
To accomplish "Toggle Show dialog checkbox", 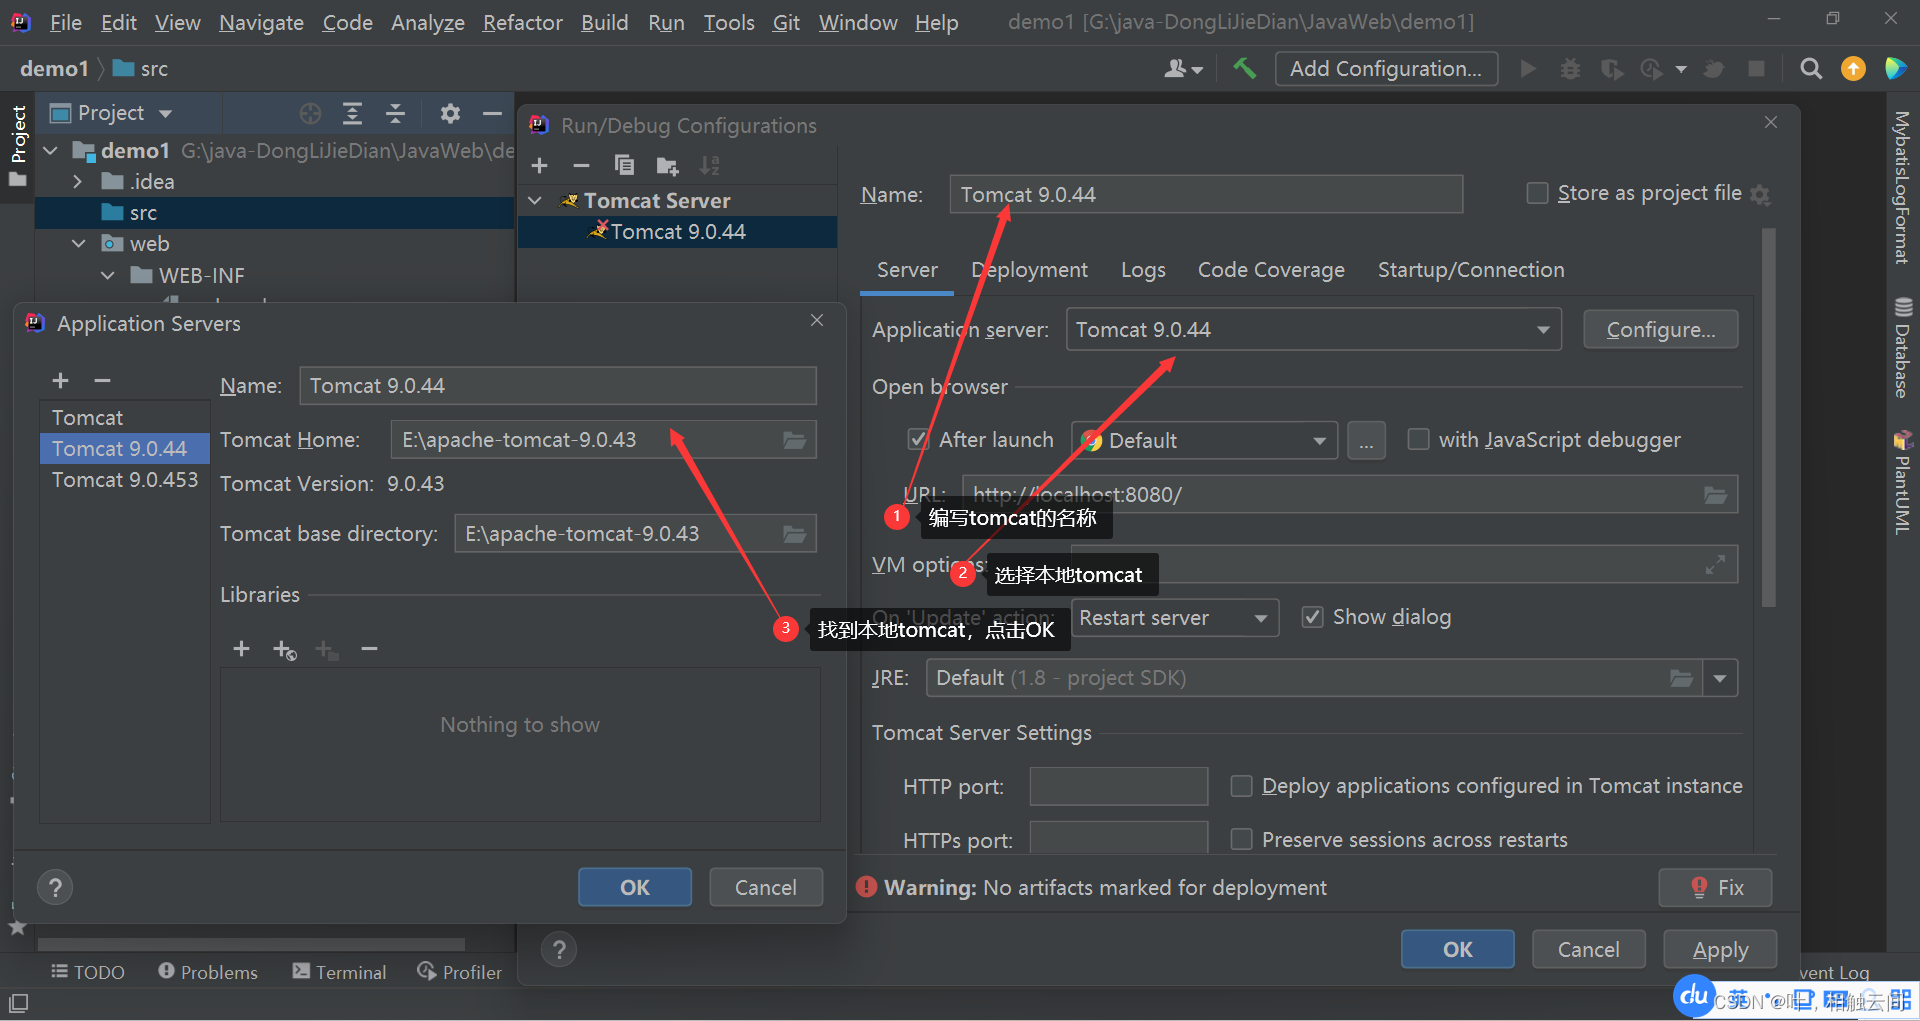I will point(1312,617).
